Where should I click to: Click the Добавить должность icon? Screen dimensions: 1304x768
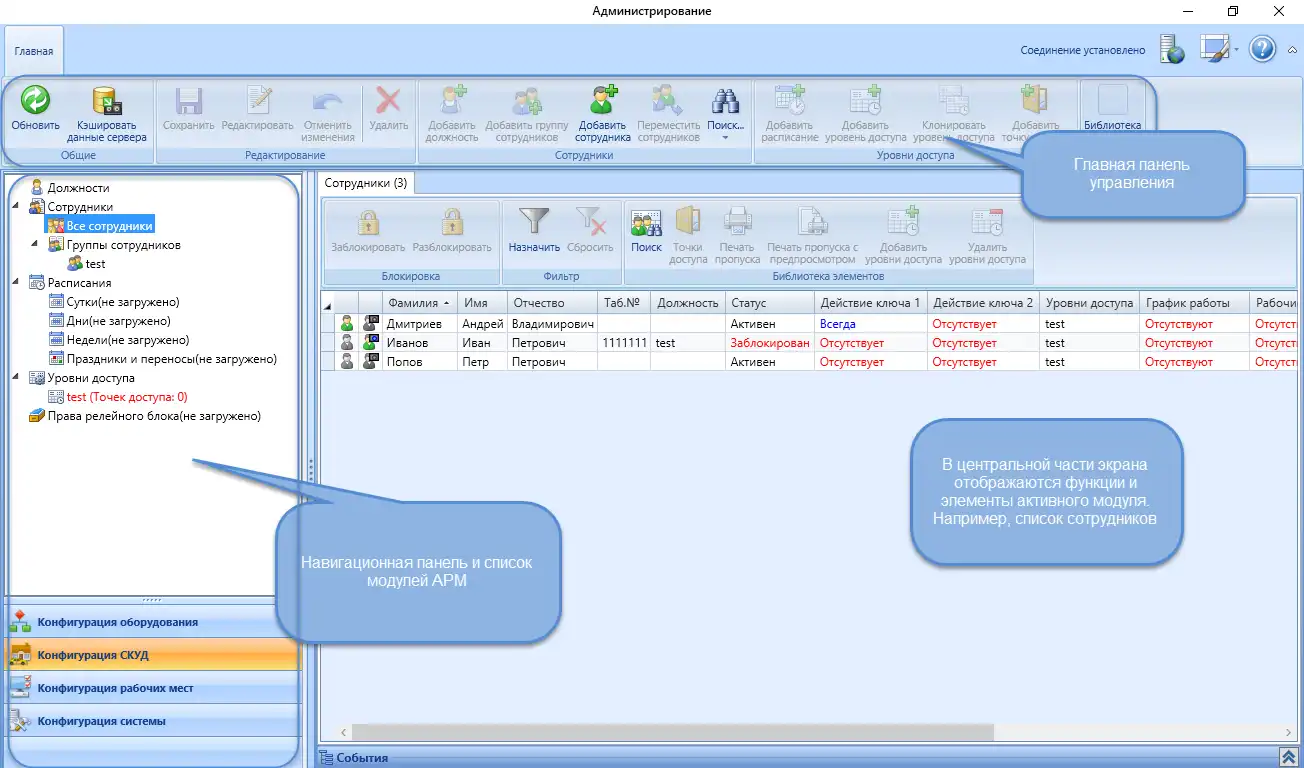pyautogui.click(x=452, y=101)
